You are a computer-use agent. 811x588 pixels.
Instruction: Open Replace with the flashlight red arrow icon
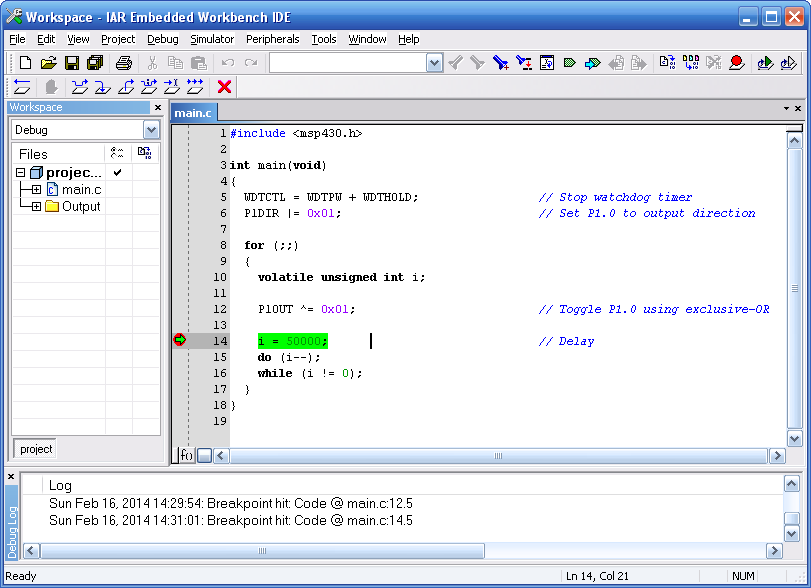pos(524,63)
